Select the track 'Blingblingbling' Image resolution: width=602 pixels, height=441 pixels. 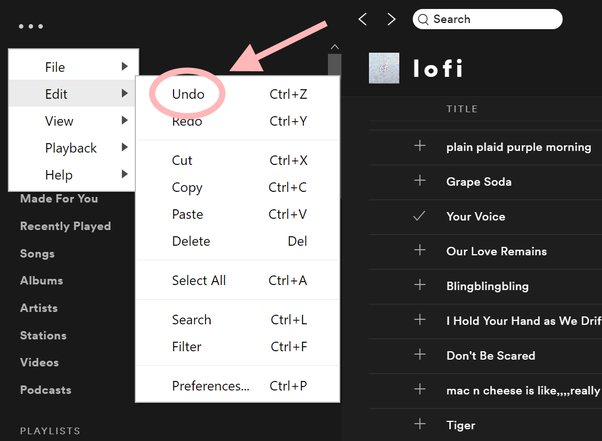[487, 286]
